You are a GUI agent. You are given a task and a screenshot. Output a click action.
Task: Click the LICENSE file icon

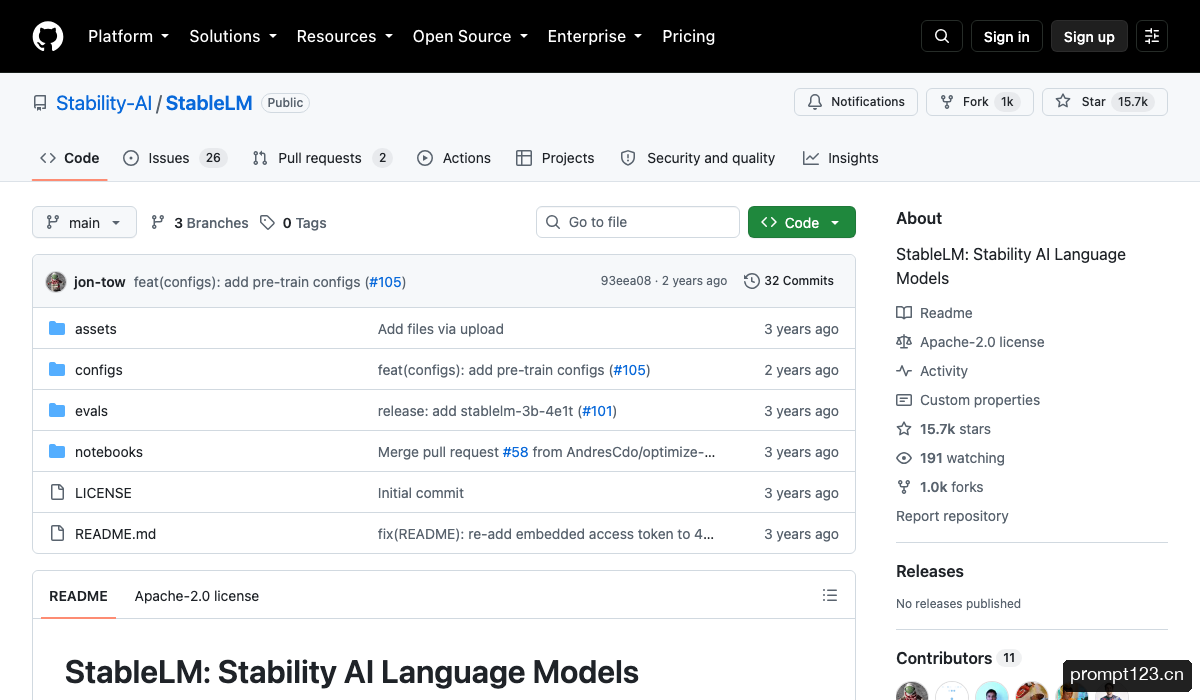point(57,493)
